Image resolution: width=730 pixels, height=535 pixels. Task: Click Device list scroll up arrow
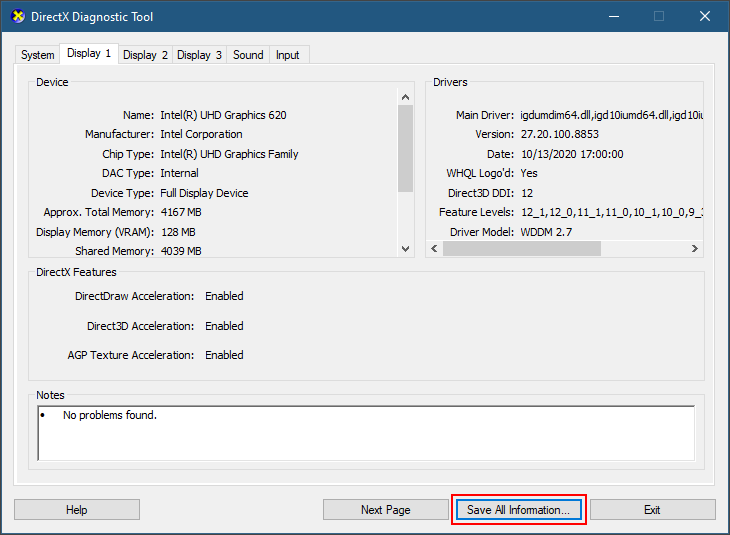(x=406, y=97)
